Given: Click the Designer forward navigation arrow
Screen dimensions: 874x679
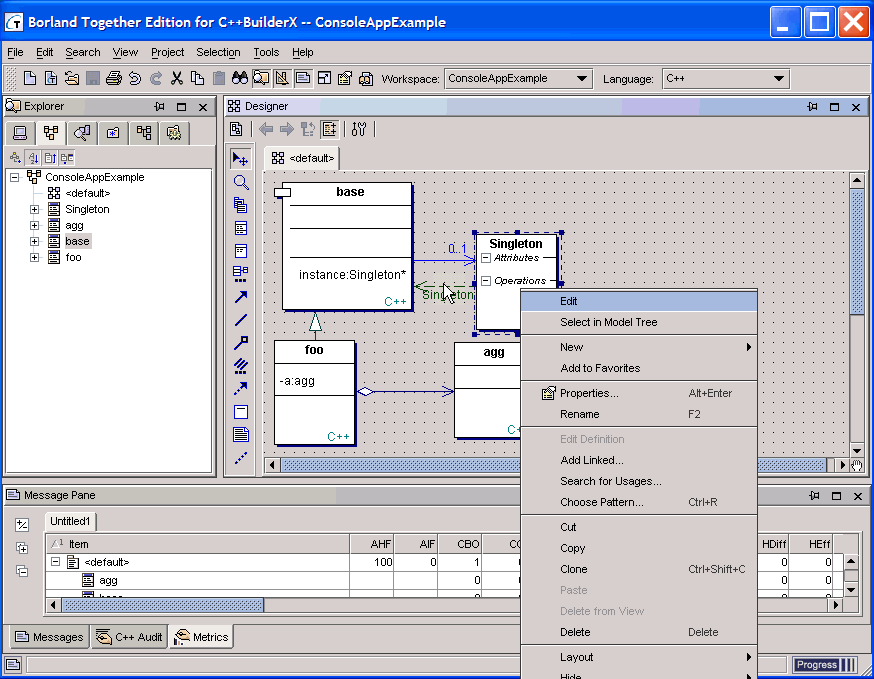Looking at the screenshot, I should (287, 130).
